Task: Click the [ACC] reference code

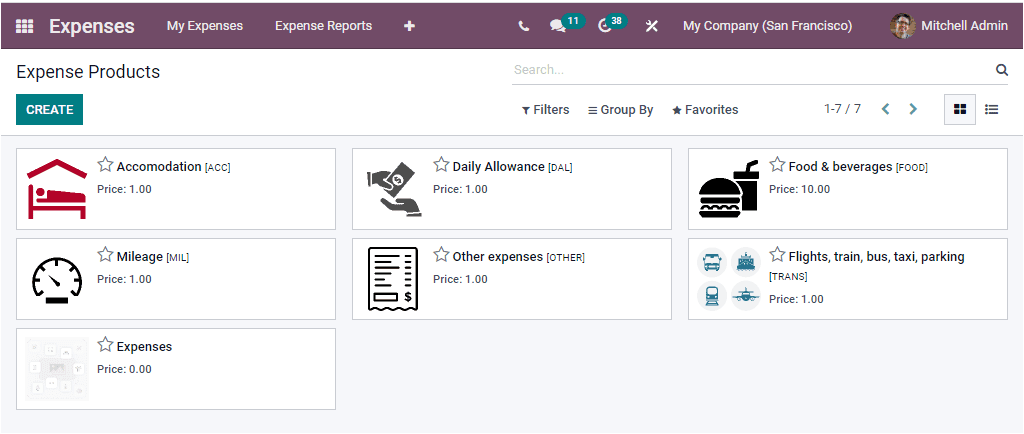Action: click(x=217, y=168)
